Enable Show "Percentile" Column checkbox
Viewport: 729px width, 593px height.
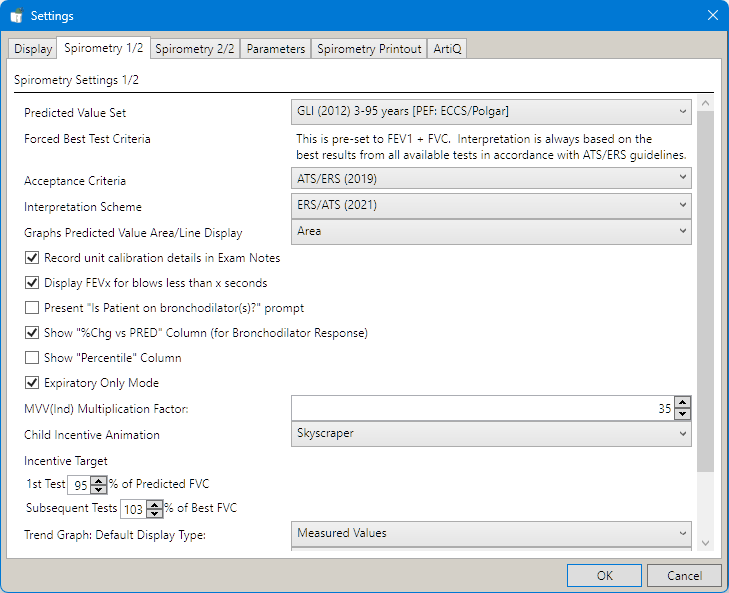click(x=31, y=358)
